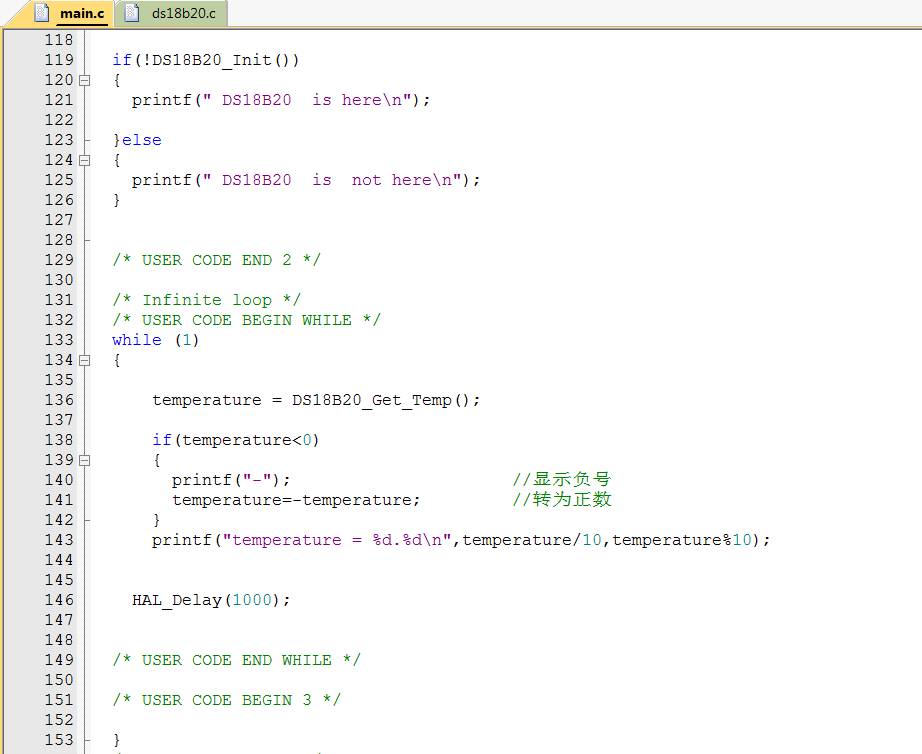Click the 转为正数 comment

point(562,499)
